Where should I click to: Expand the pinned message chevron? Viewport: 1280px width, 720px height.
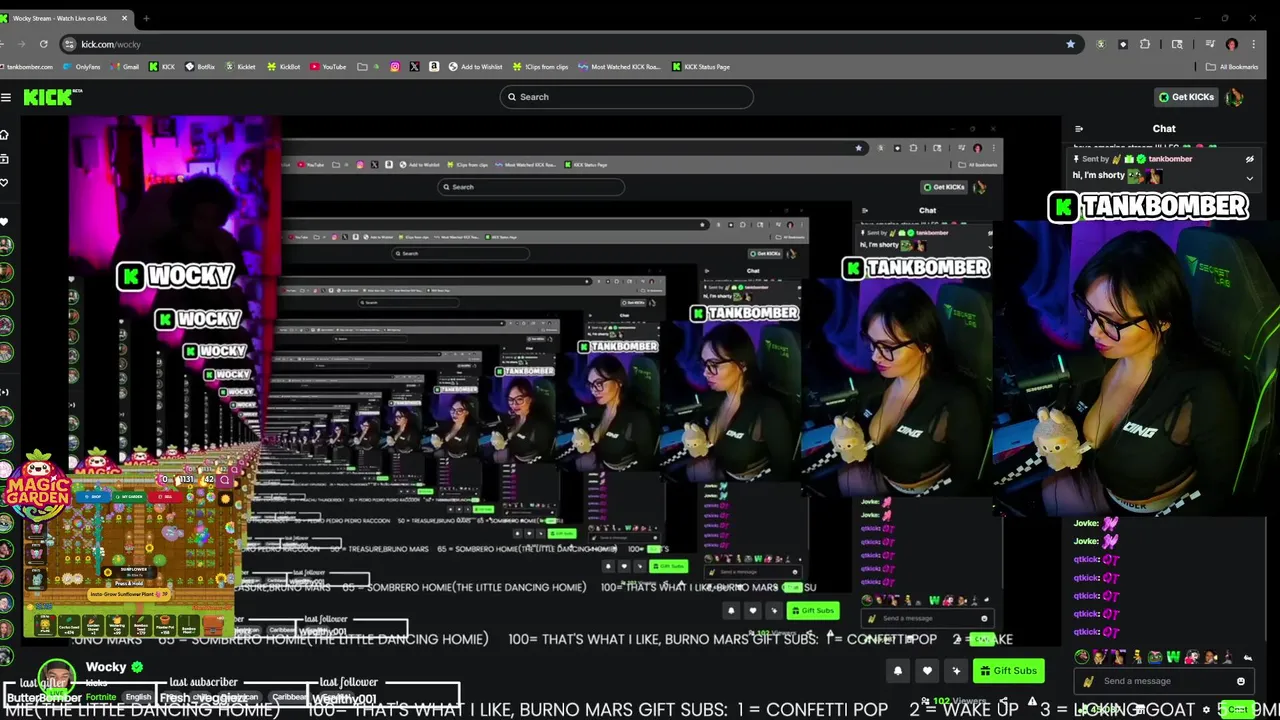(1249, 178)
